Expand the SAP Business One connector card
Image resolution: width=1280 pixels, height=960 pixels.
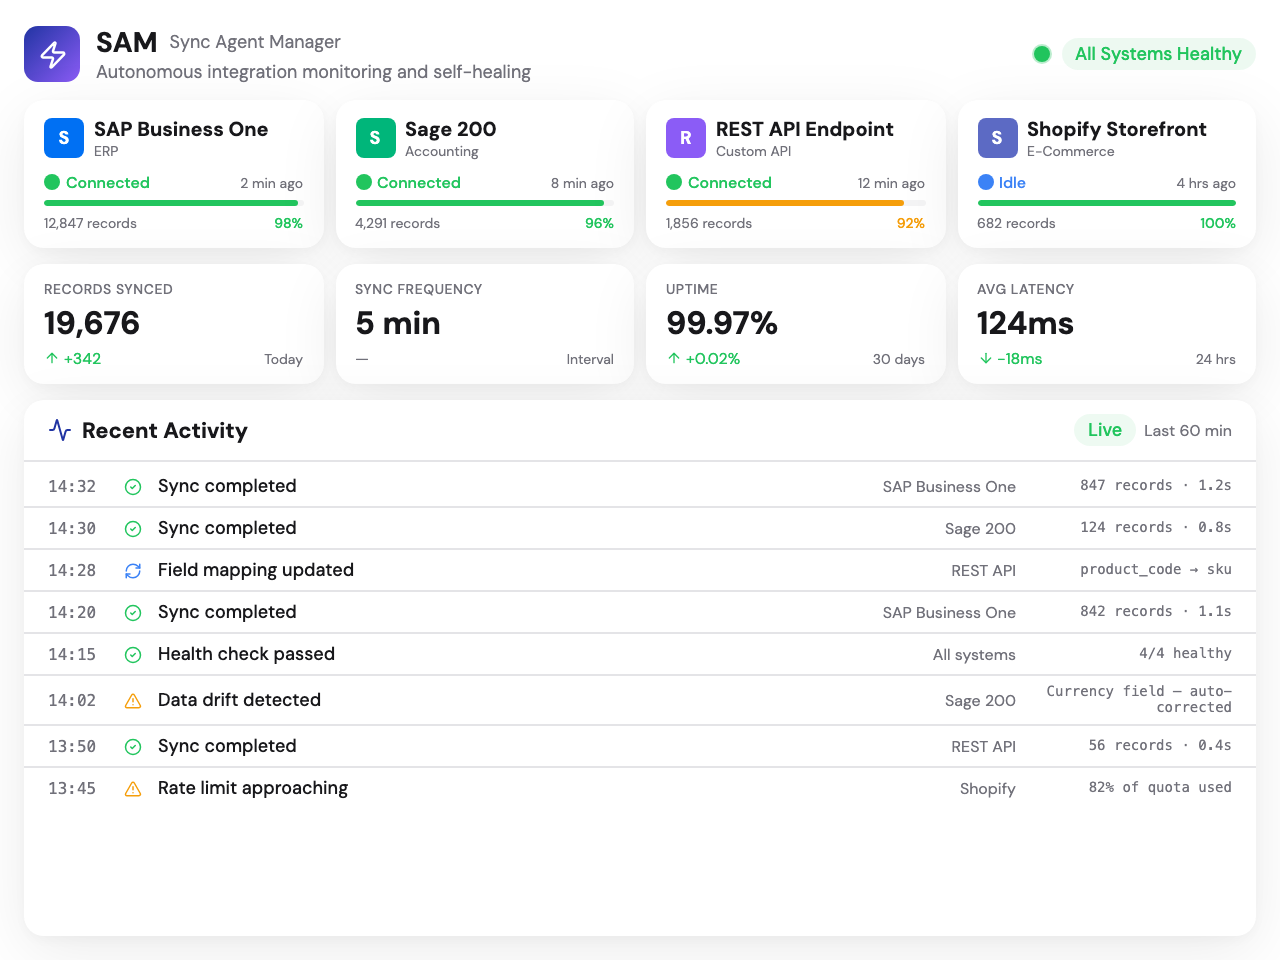click(173, 174)
